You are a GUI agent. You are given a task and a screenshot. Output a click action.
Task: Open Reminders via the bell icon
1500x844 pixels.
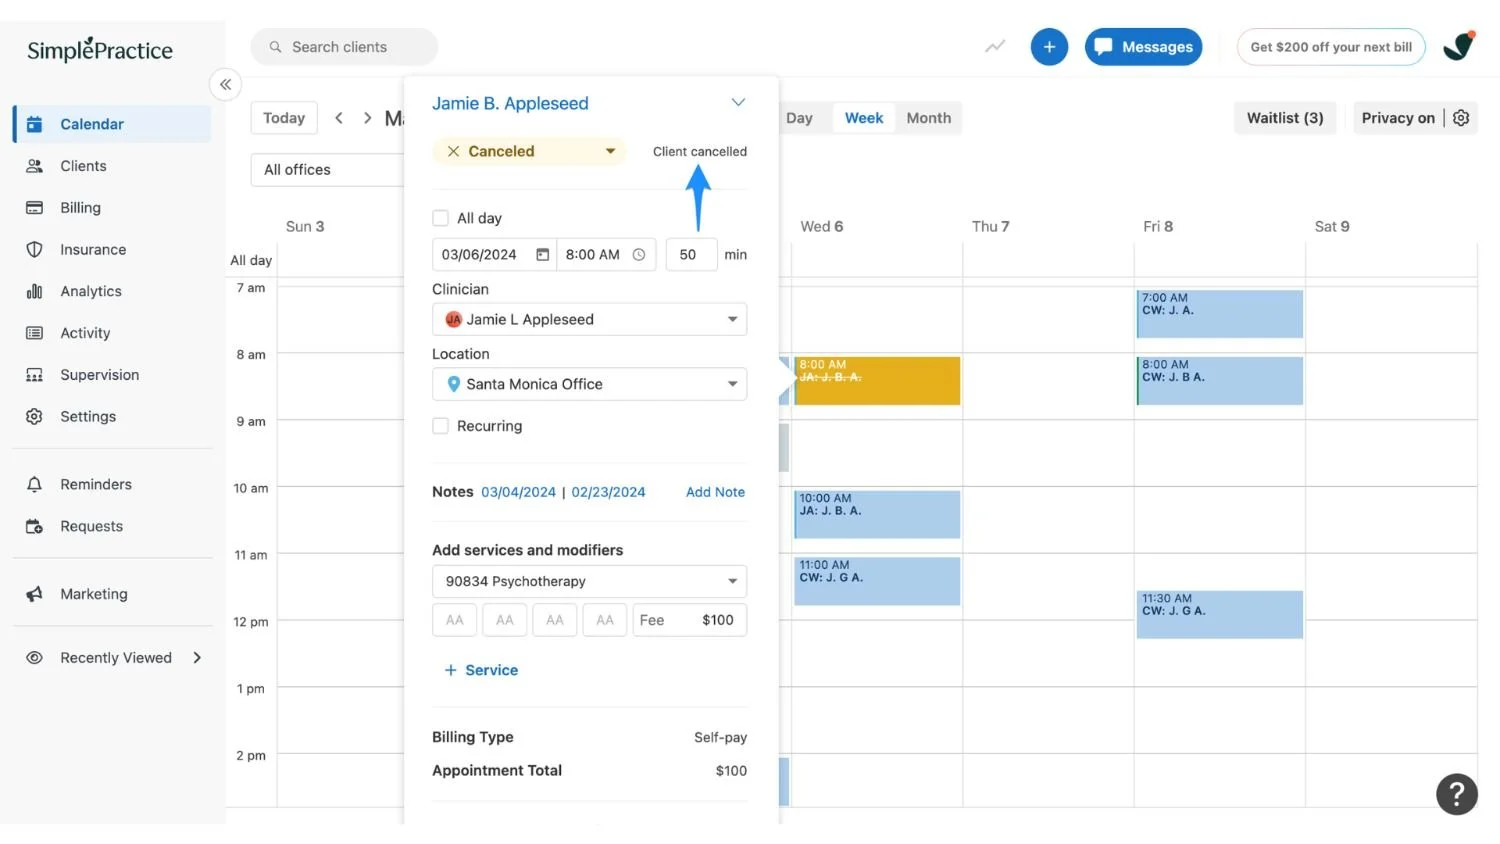(95, 484)
